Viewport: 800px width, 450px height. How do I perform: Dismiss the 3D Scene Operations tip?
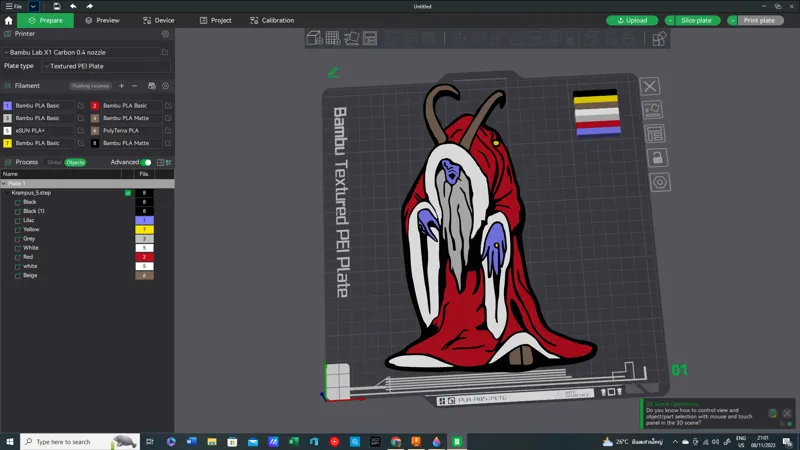[x=787, y=413]
